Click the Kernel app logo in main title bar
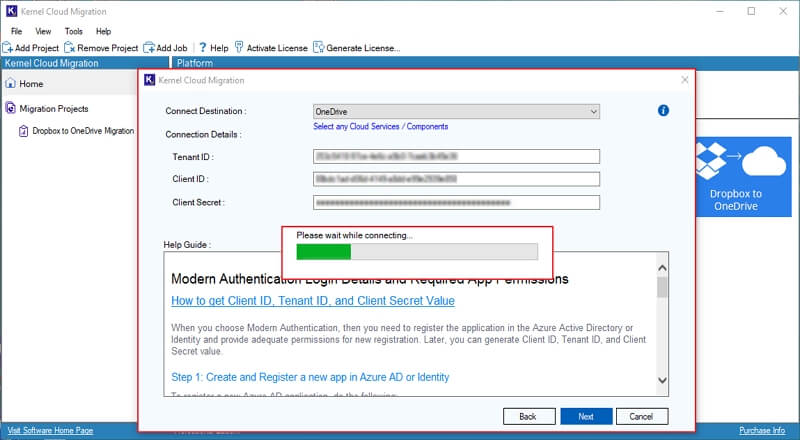 tap(11, 11)
